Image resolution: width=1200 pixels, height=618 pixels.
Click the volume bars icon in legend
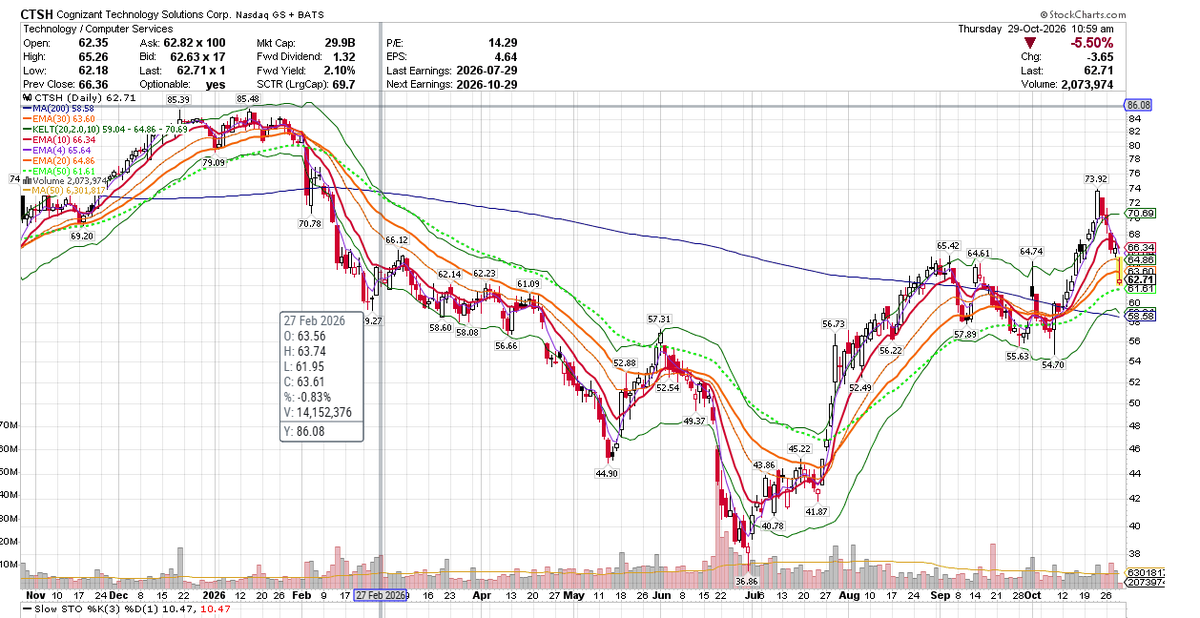coord(25,180)
